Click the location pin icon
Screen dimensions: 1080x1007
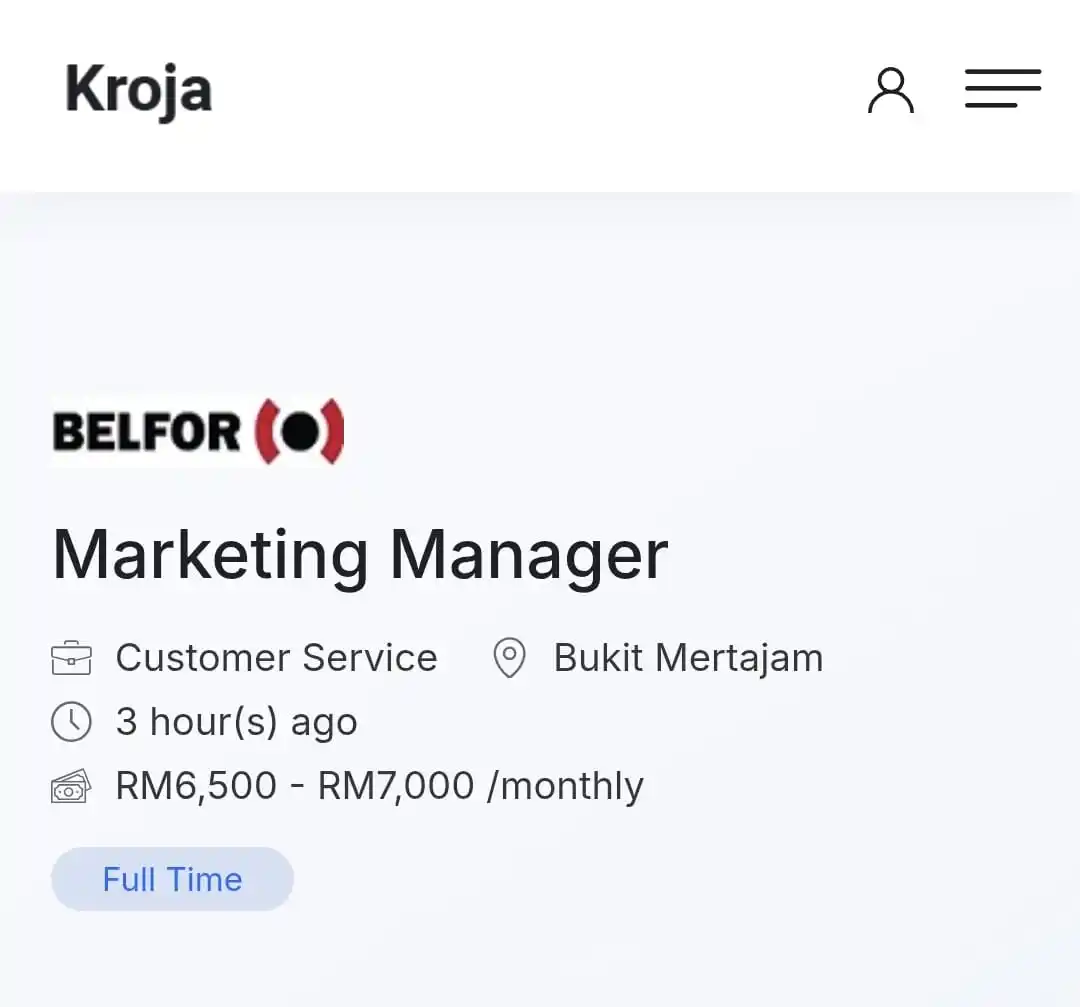(510, 658)
